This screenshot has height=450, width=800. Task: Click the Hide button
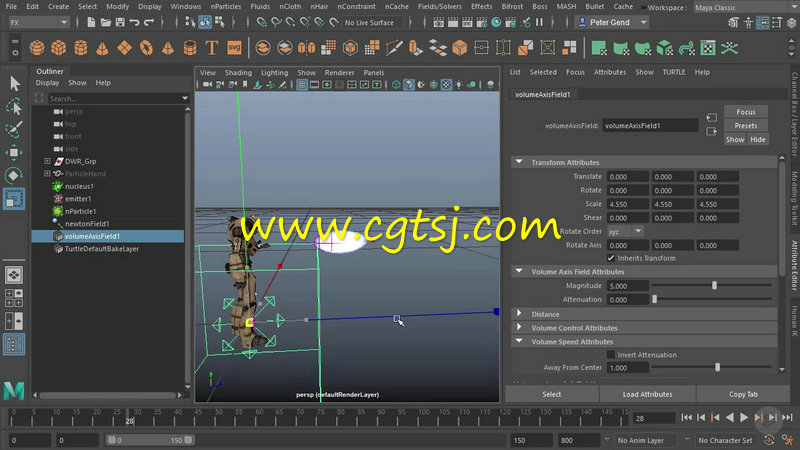click(x=758, y=139)
